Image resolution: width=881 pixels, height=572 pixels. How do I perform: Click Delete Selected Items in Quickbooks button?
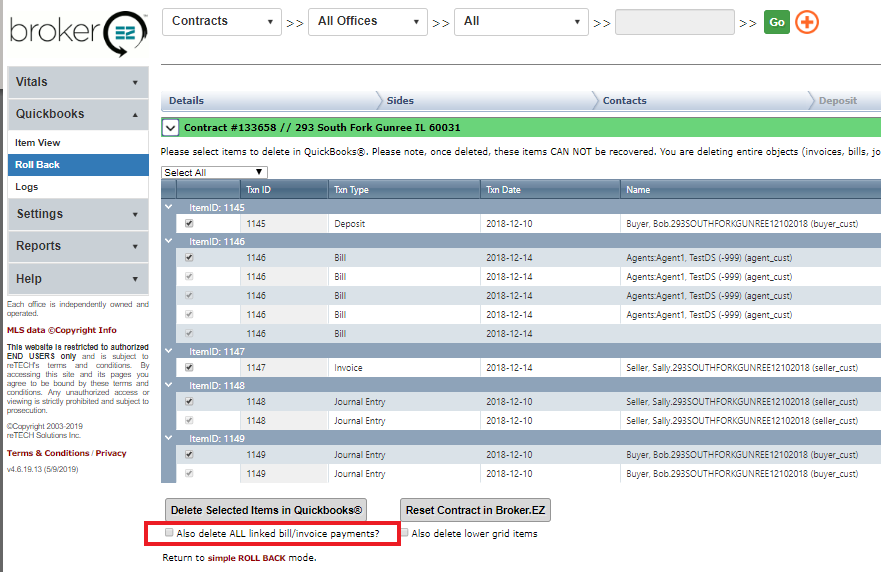pos(265,510)
